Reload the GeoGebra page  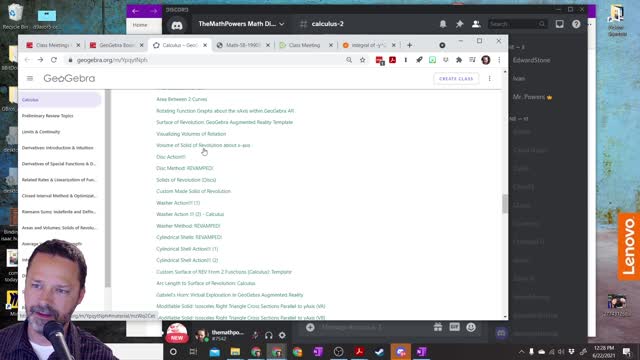pyautogui.click(x=53, y=60)
